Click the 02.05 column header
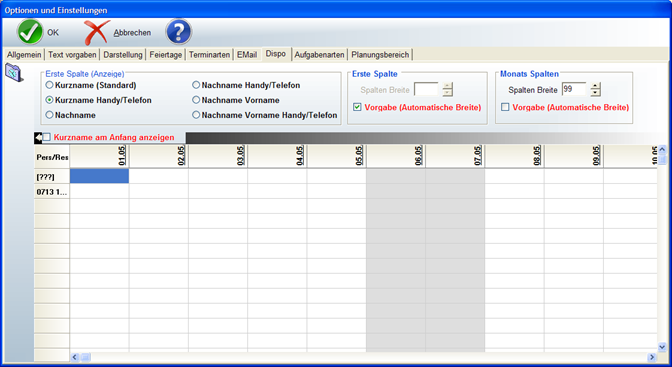672x367 pixels. 159,156
